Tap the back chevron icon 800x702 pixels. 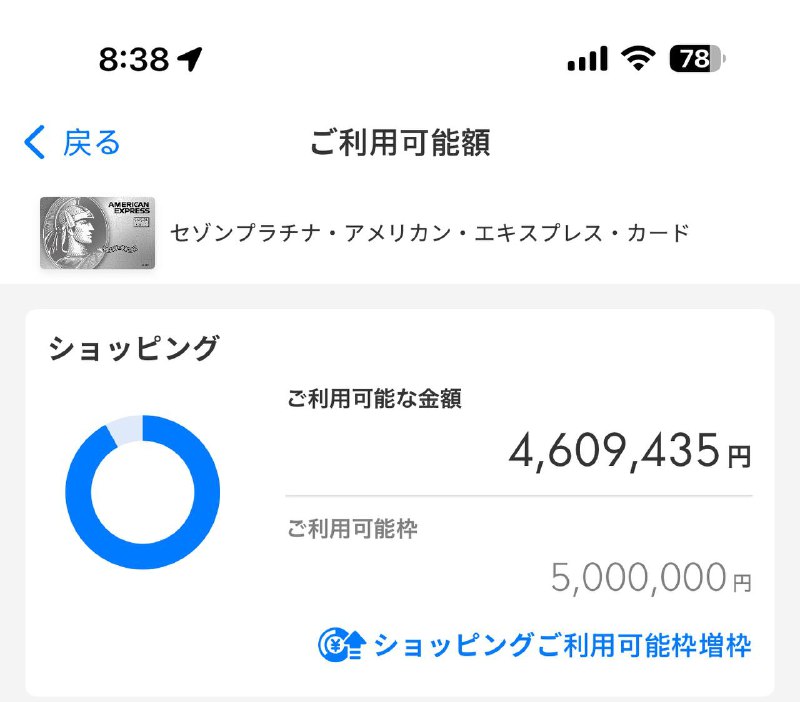[x=31, y=143]
